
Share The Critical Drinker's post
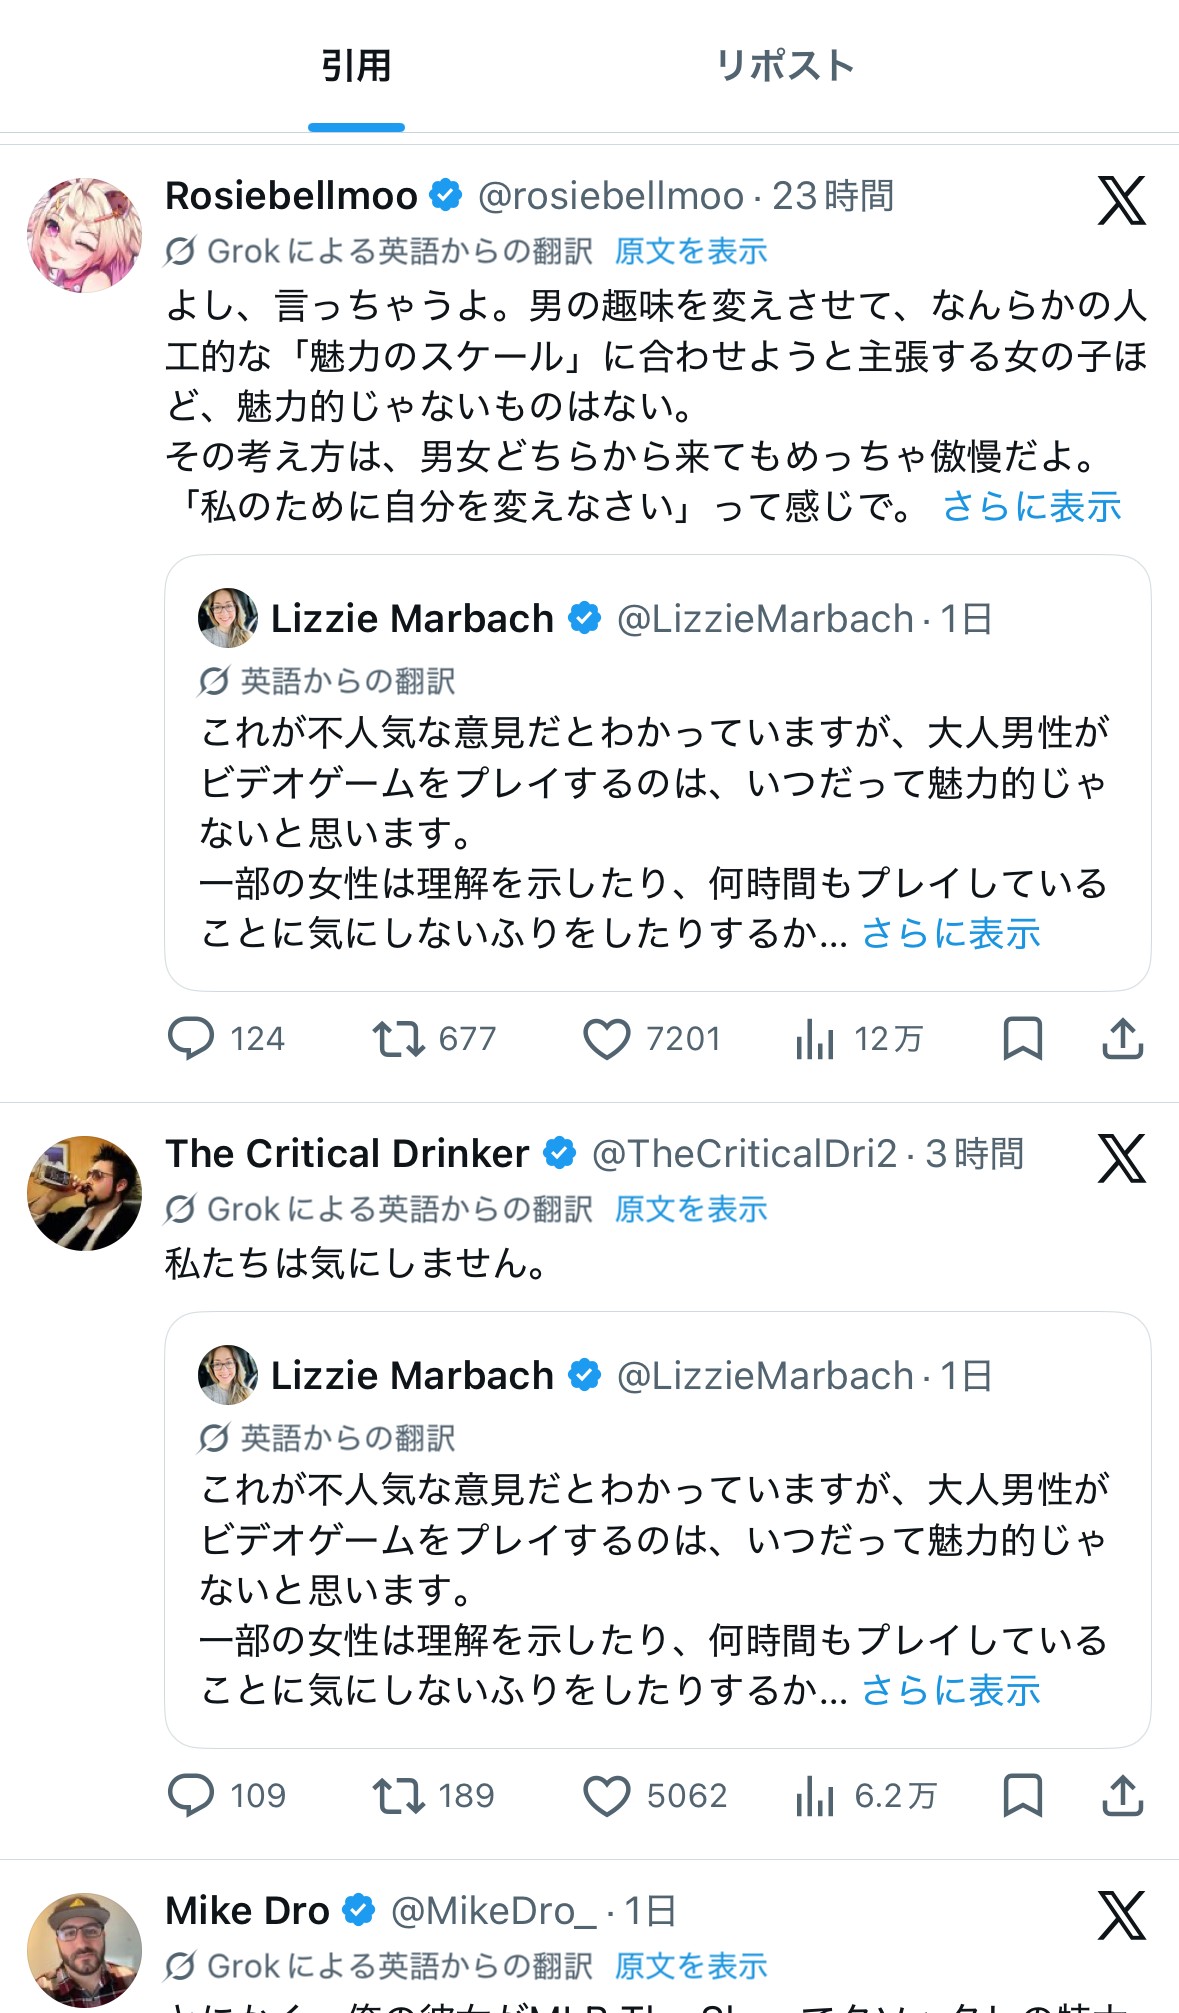(1123, 1796)
